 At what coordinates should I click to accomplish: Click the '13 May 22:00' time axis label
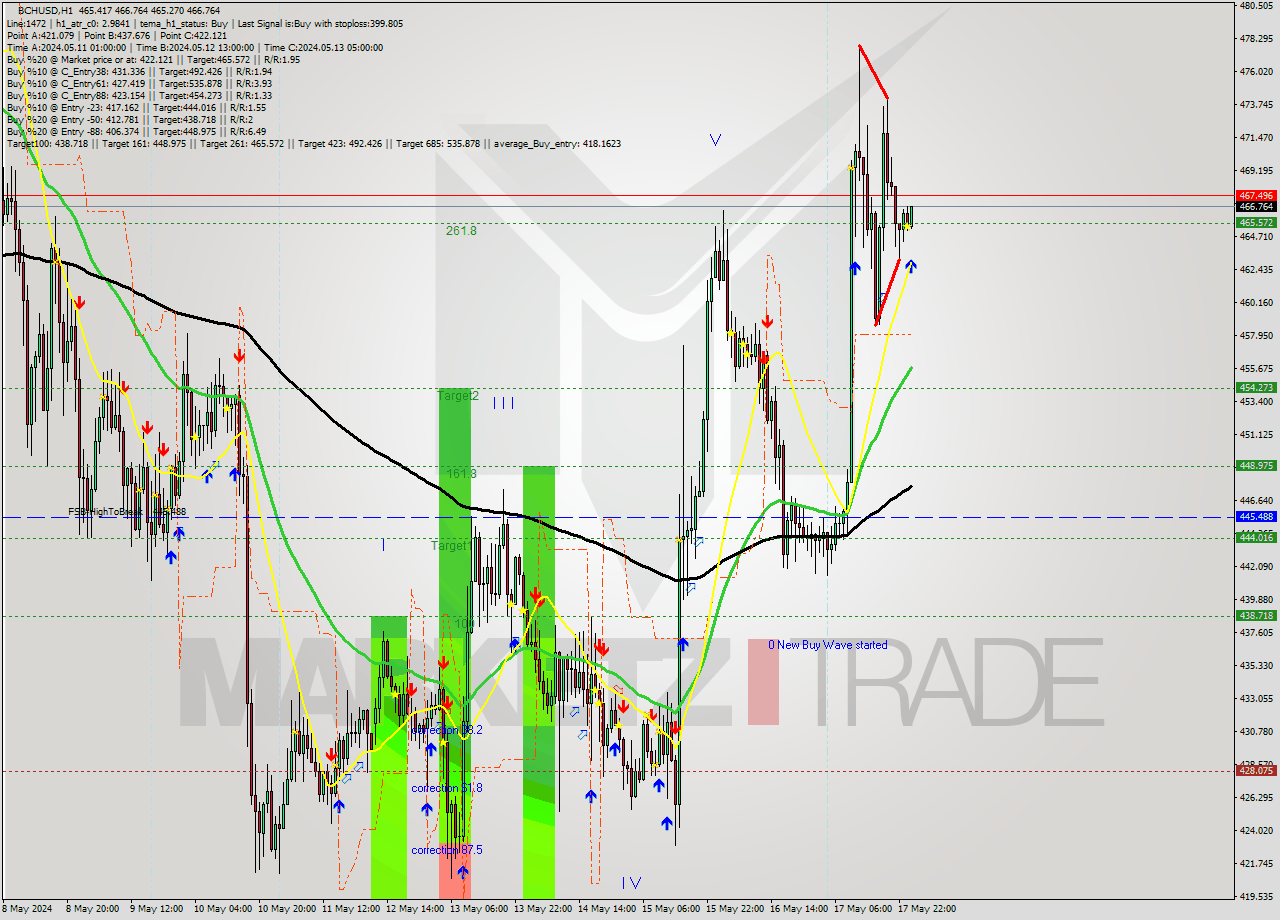click(x=543, y=909)
